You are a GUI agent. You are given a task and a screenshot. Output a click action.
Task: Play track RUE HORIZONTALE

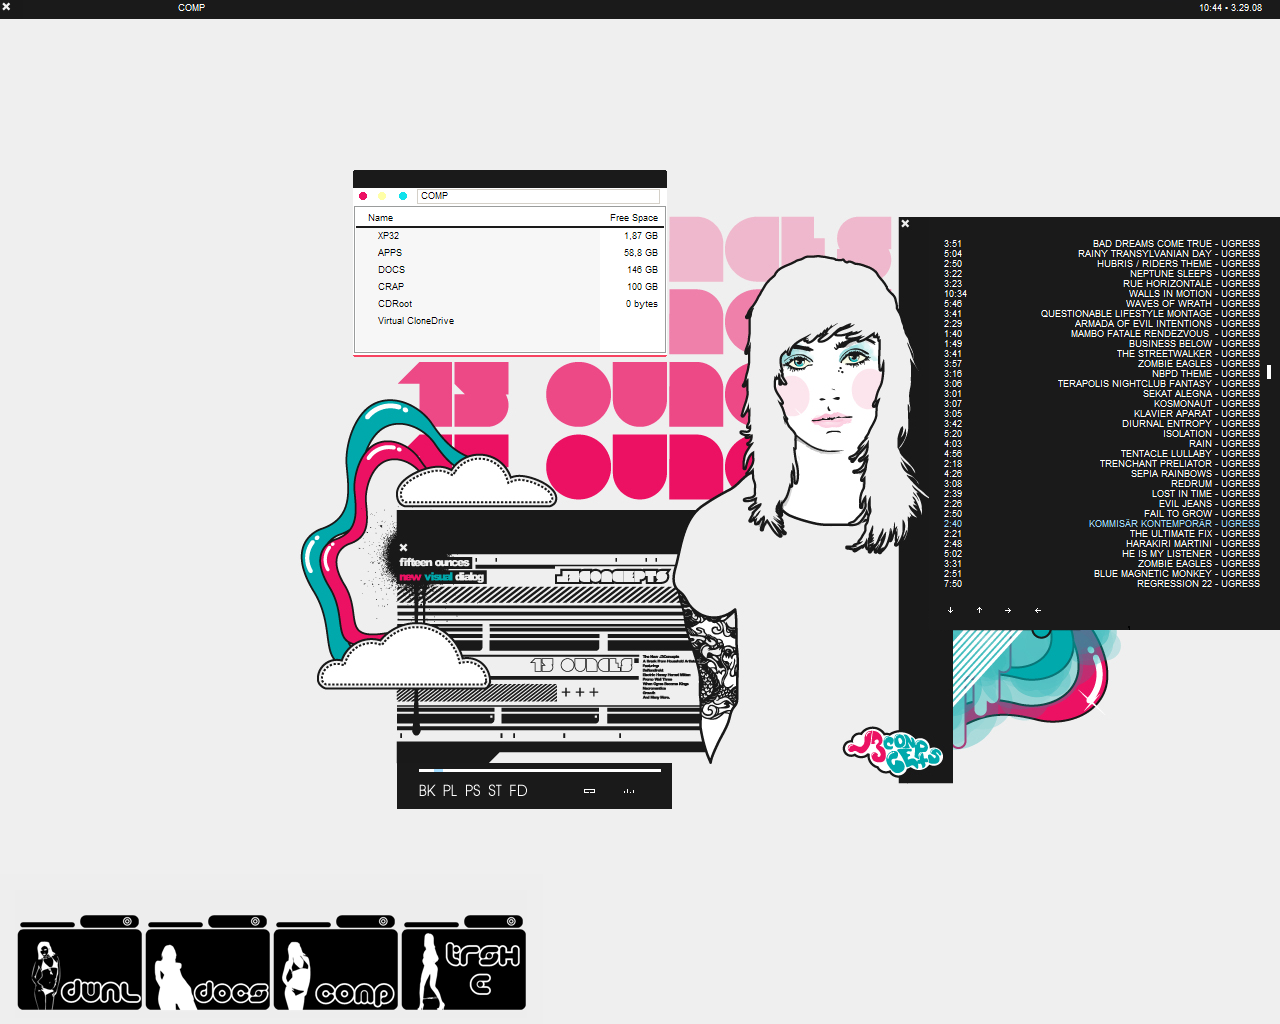[1191, 284]
